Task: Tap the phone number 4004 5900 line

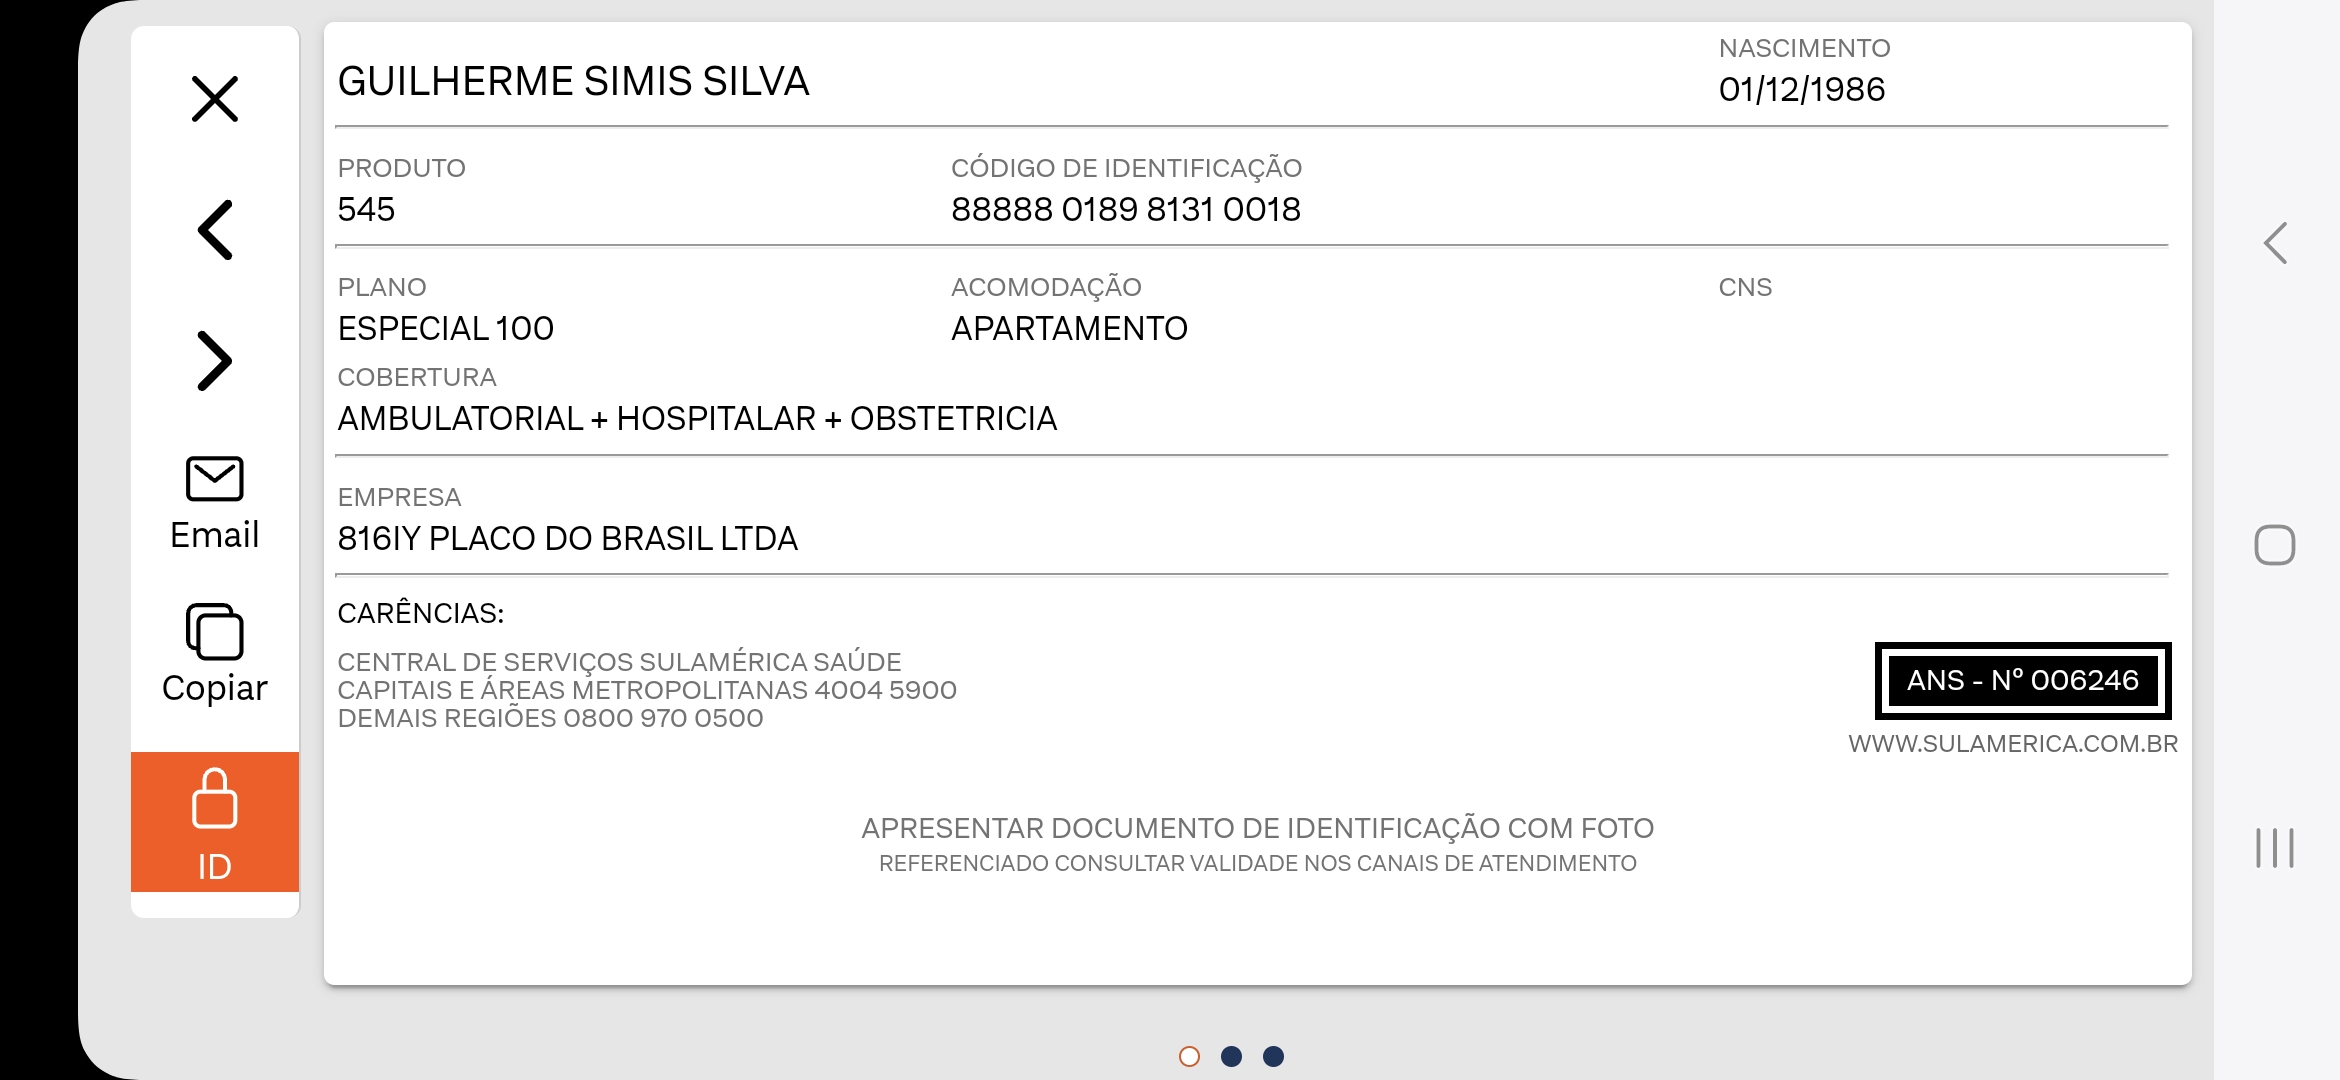Action: point(647,690)
